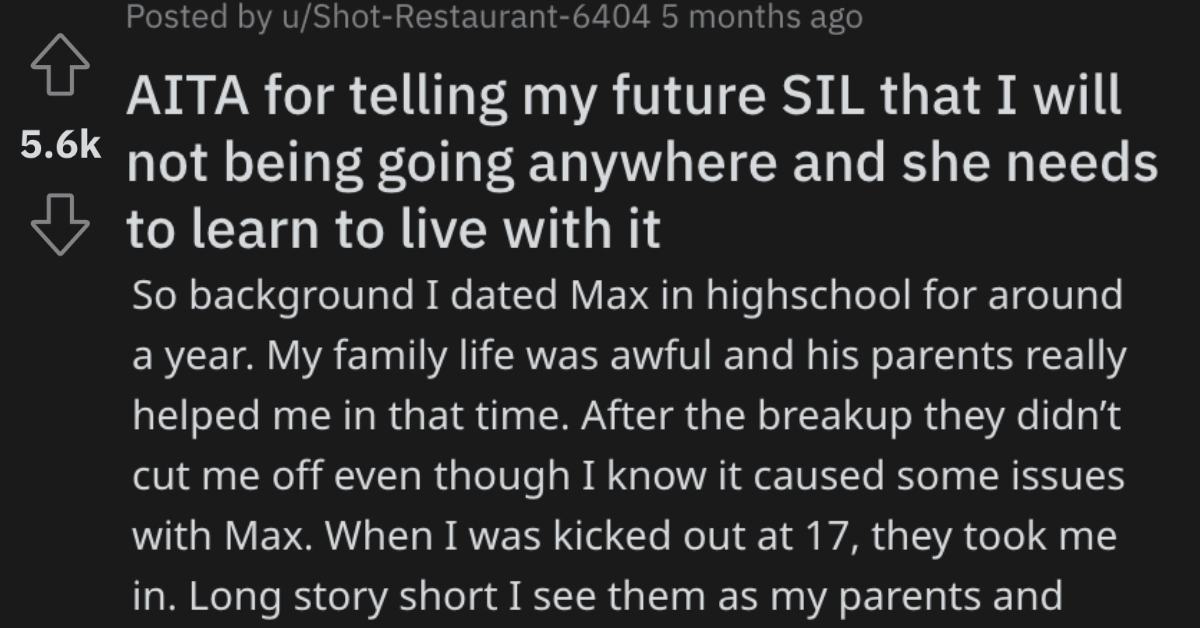Click body line starting 'in. Long story short'
The height and width of the screenshot is (628, 1200).
596,596
